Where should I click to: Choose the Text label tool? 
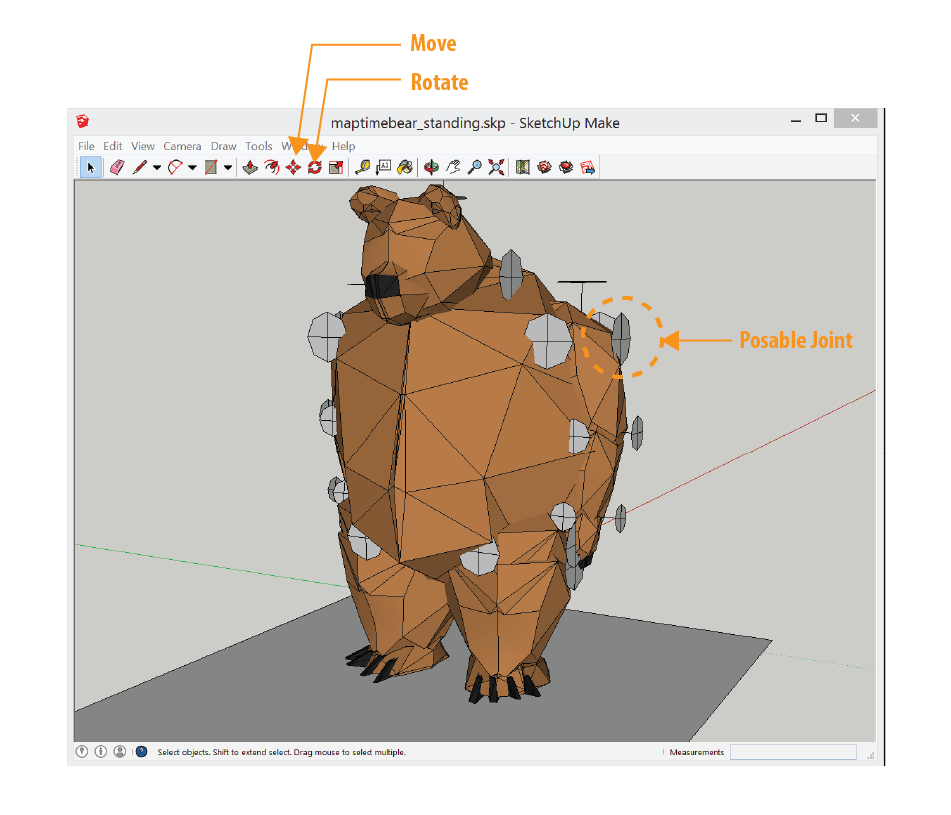point(383,167)
